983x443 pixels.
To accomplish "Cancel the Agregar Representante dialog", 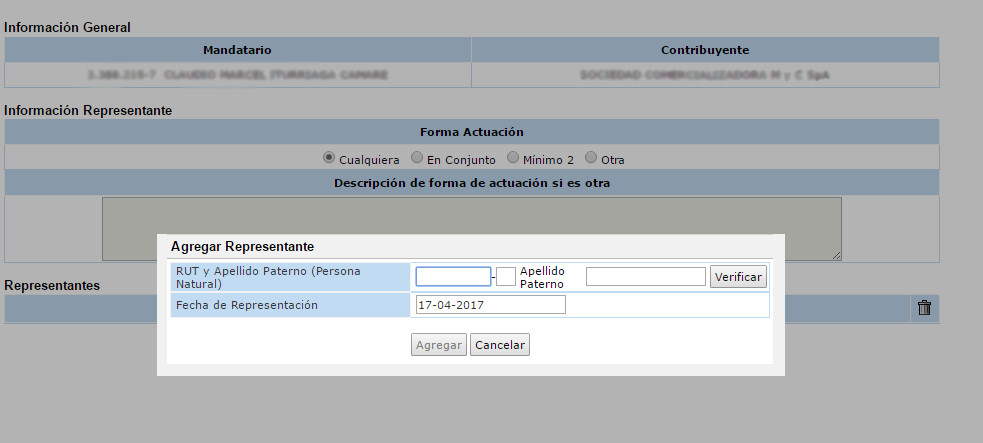I will click(x=500, y=345).
